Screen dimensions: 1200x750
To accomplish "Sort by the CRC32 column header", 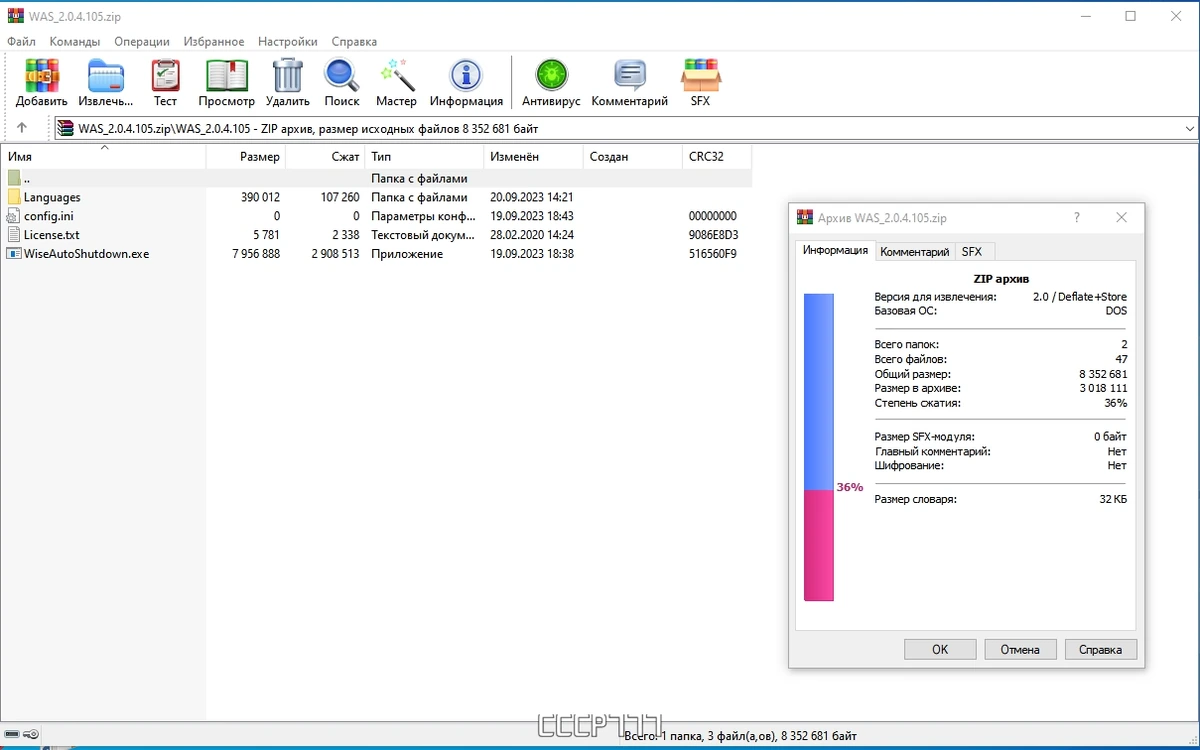I will (717, 157).
